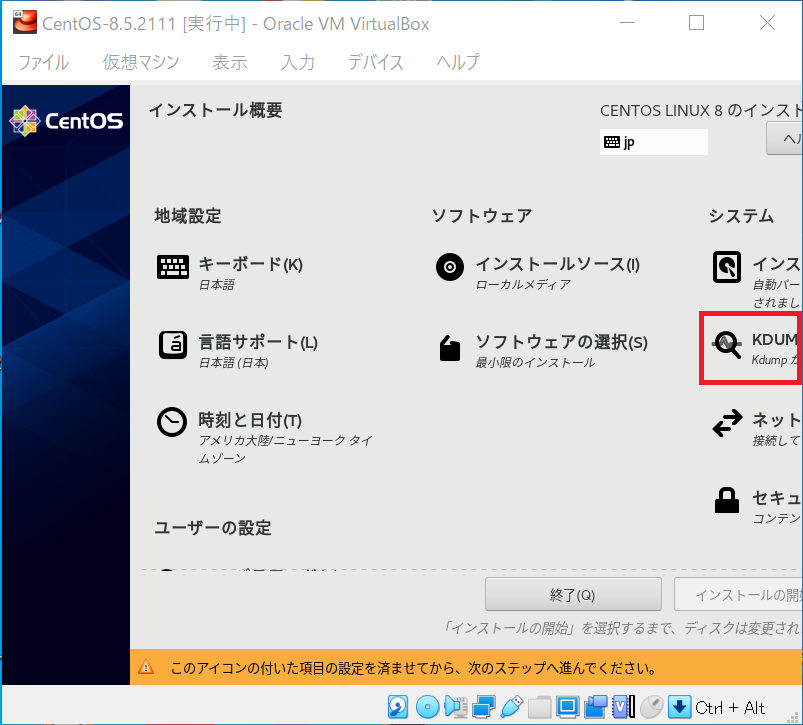This screenshot has width=803, height=725.
Task: Click the 終了(Q) button
Action: pyautogui.click(x=573, y=594)
